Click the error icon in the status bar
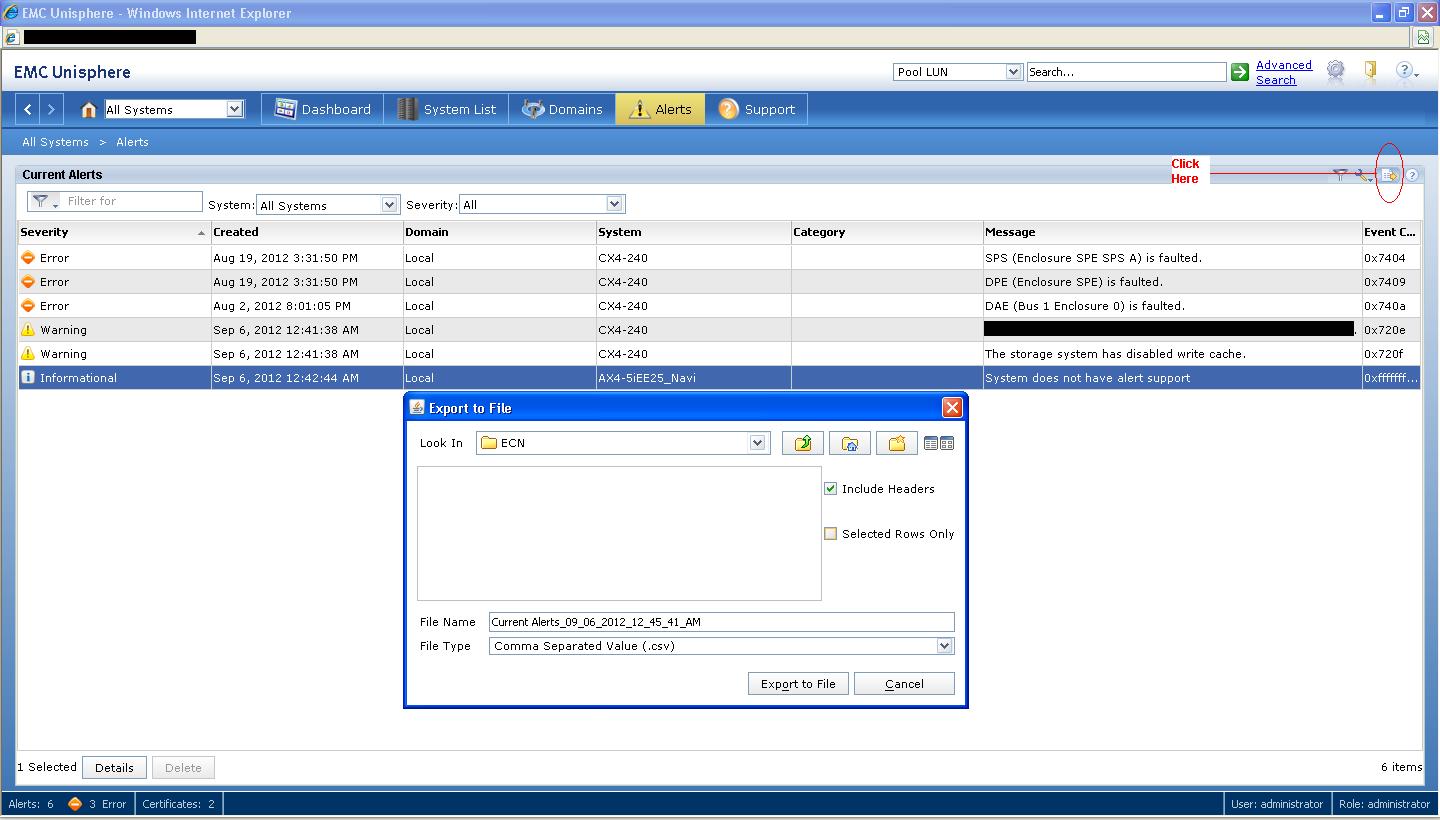The image size is (1440, 820). 75,803
